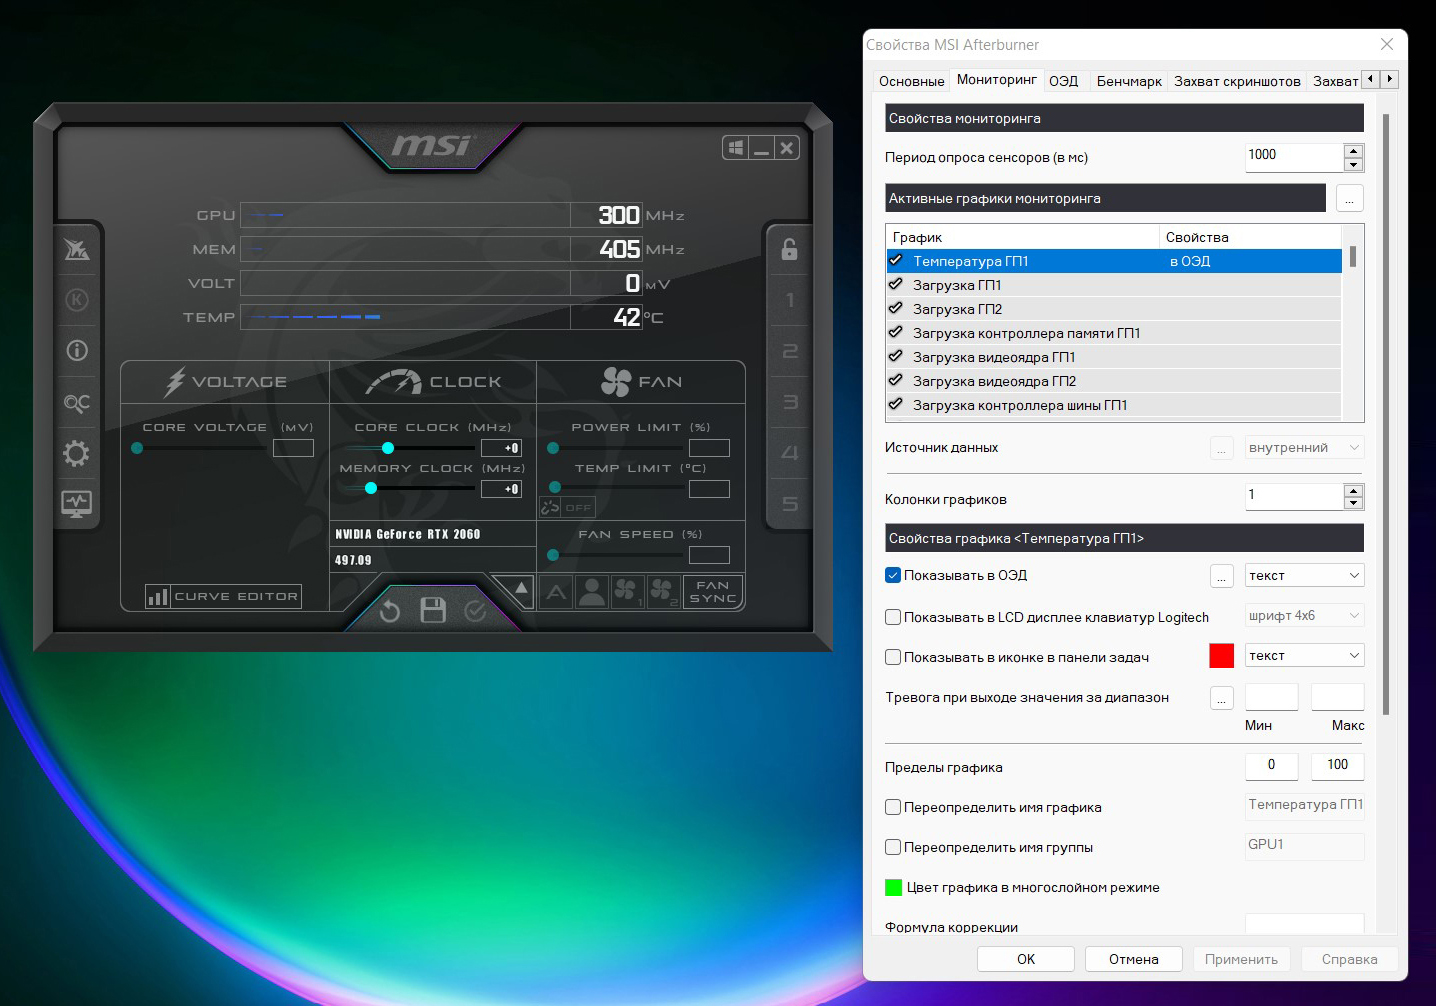
Task: Click the graph limit maximum field showing 100
Action: (1338, 766)
